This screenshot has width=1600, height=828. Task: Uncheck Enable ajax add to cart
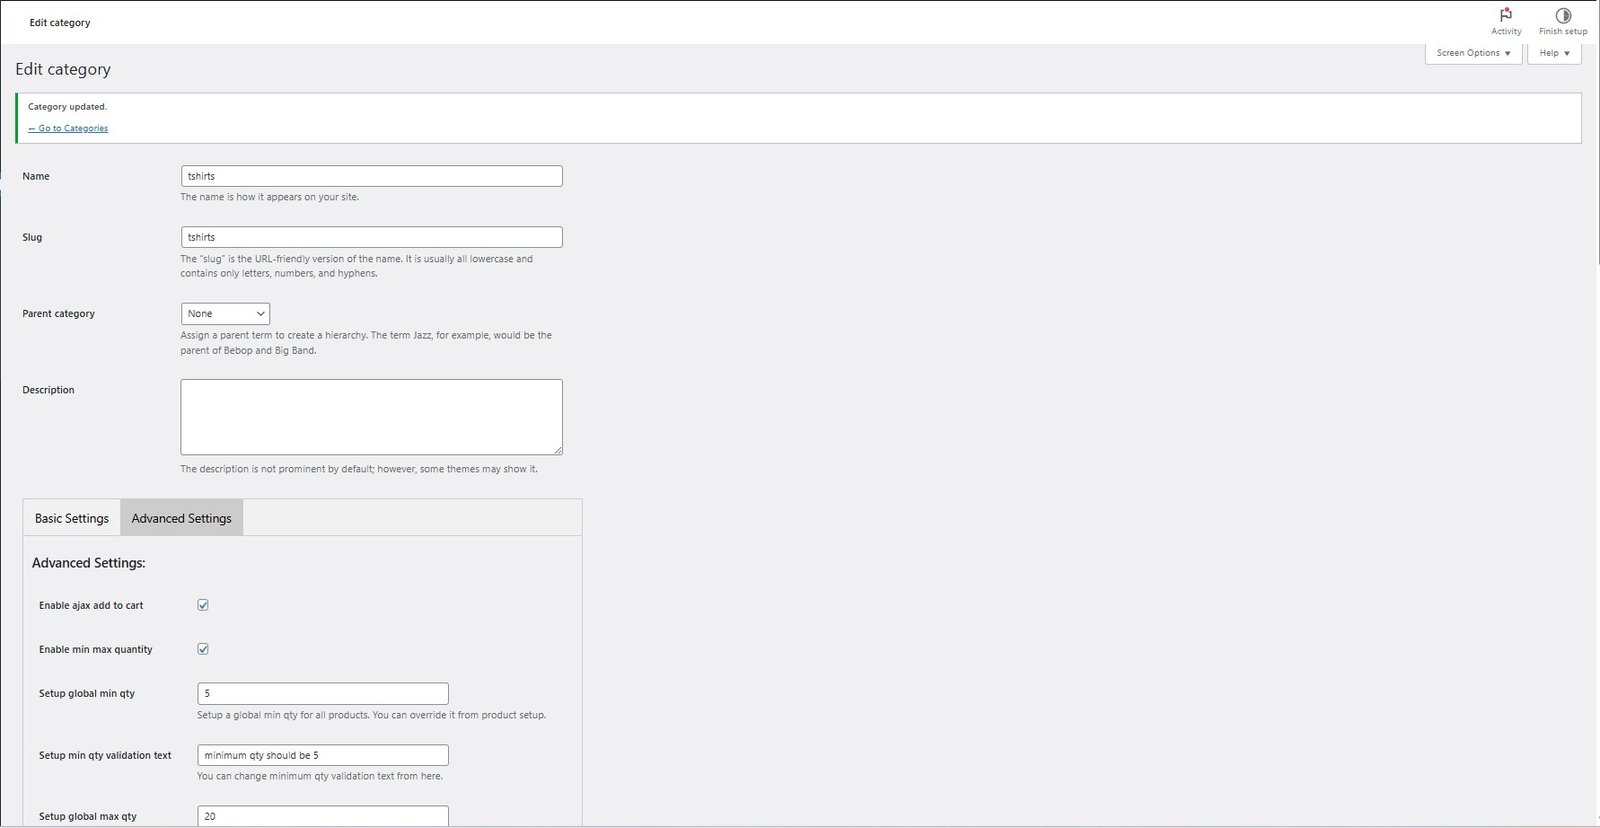click(203, 605)
